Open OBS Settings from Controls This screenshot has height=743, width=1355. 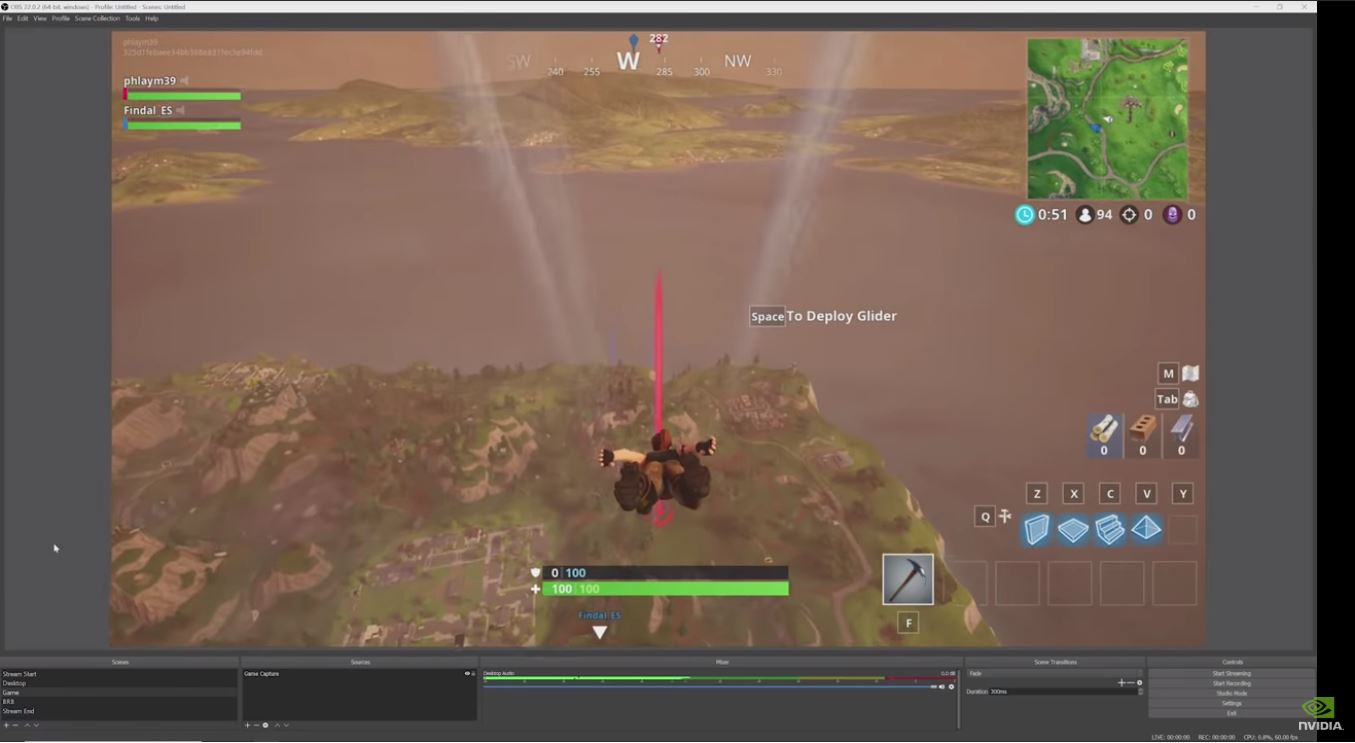click(1231, 703)
